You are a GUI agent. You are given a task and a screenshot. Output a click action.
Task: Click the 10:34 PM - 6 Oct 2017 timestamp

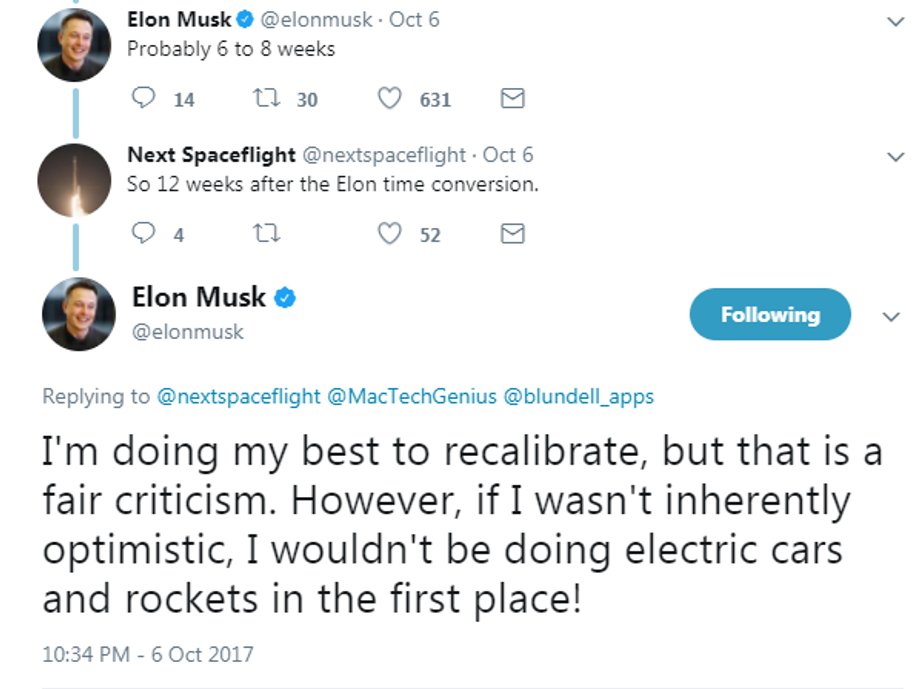point(148,654)
